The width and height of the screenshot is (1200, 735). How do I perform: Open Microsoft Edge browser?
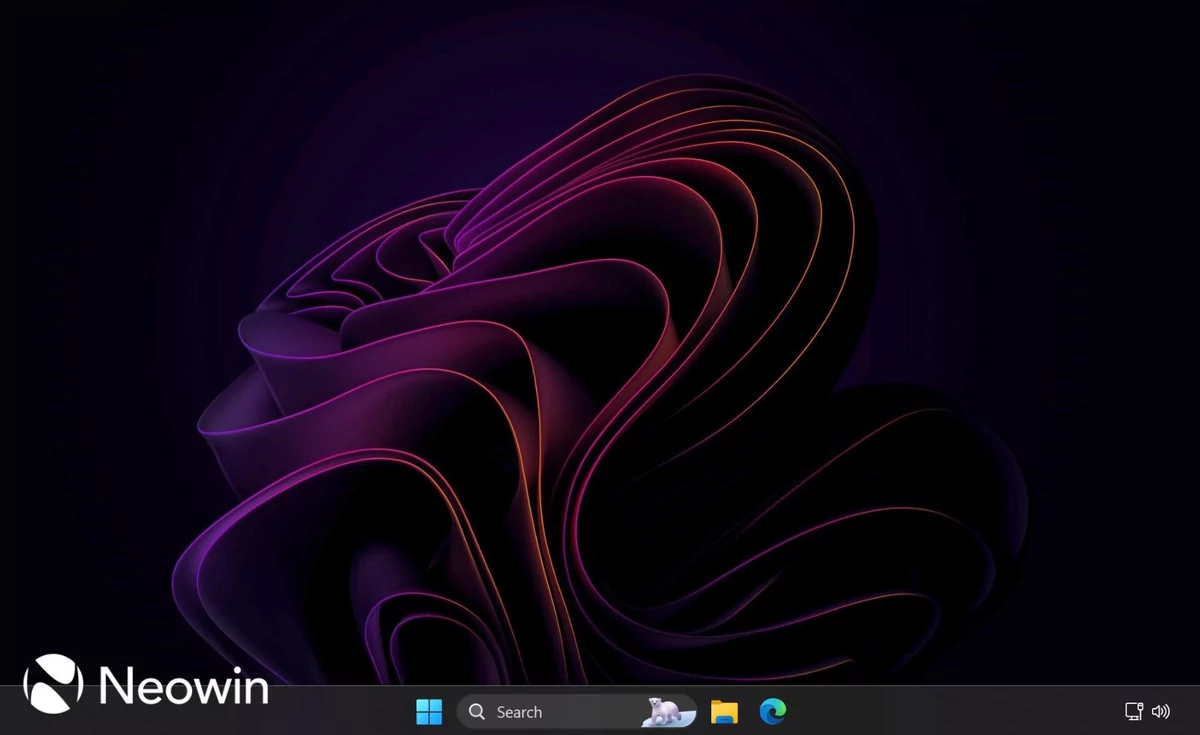click(772, 711)
